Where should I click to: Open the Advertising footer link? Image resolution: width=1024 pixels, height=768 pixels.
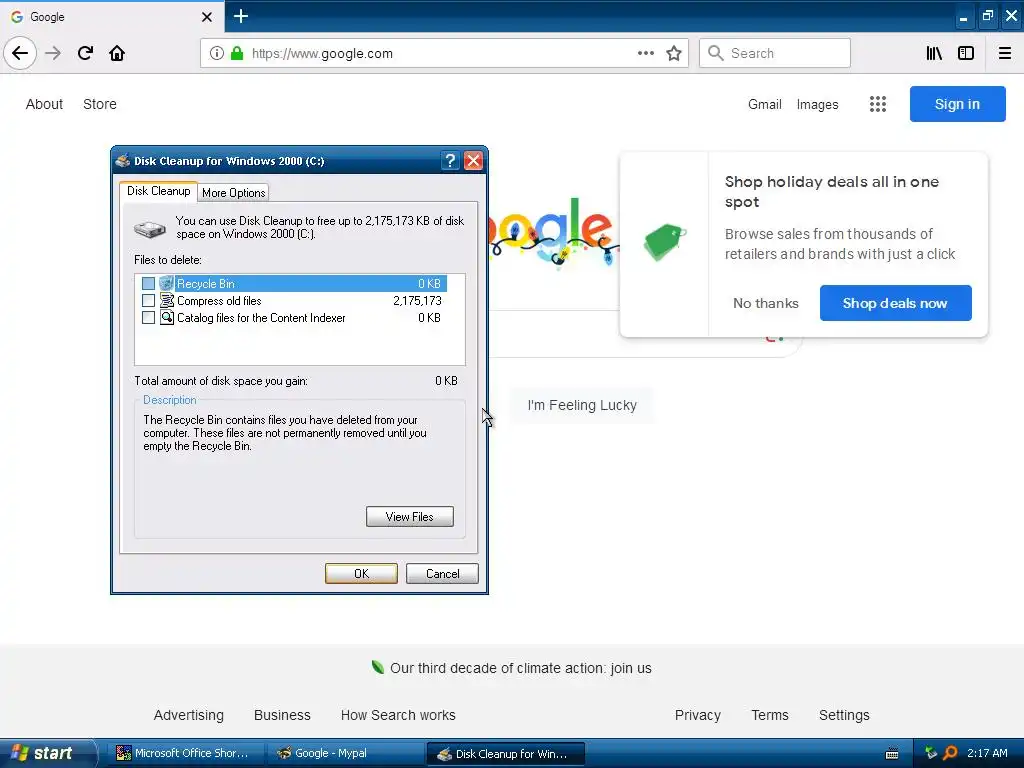tap(189, 715)
